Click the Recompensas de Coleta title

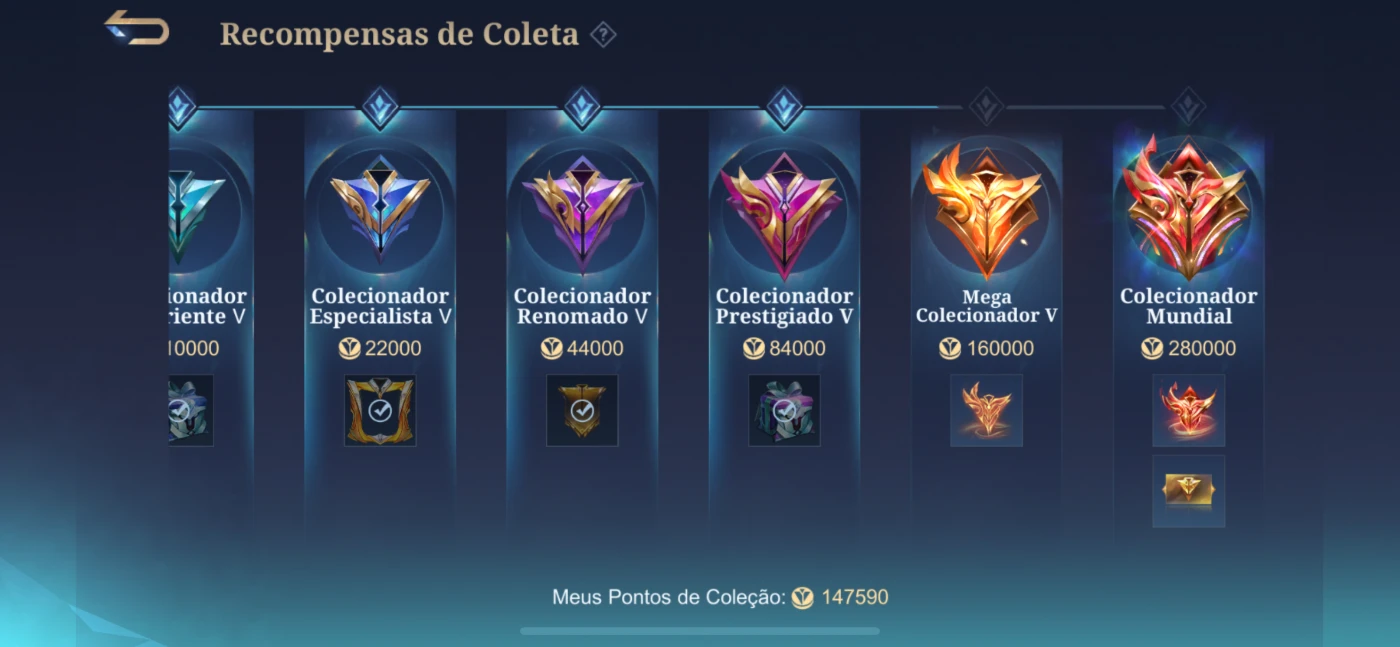399,34
